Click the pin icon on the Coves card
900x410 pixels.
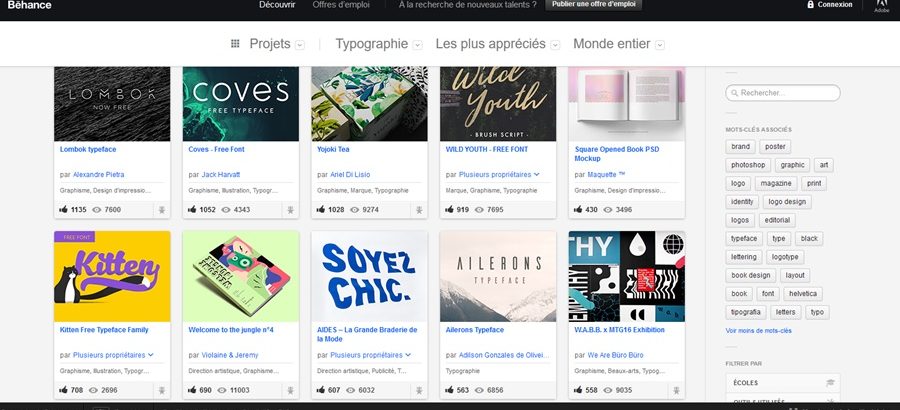click(290, 210)
